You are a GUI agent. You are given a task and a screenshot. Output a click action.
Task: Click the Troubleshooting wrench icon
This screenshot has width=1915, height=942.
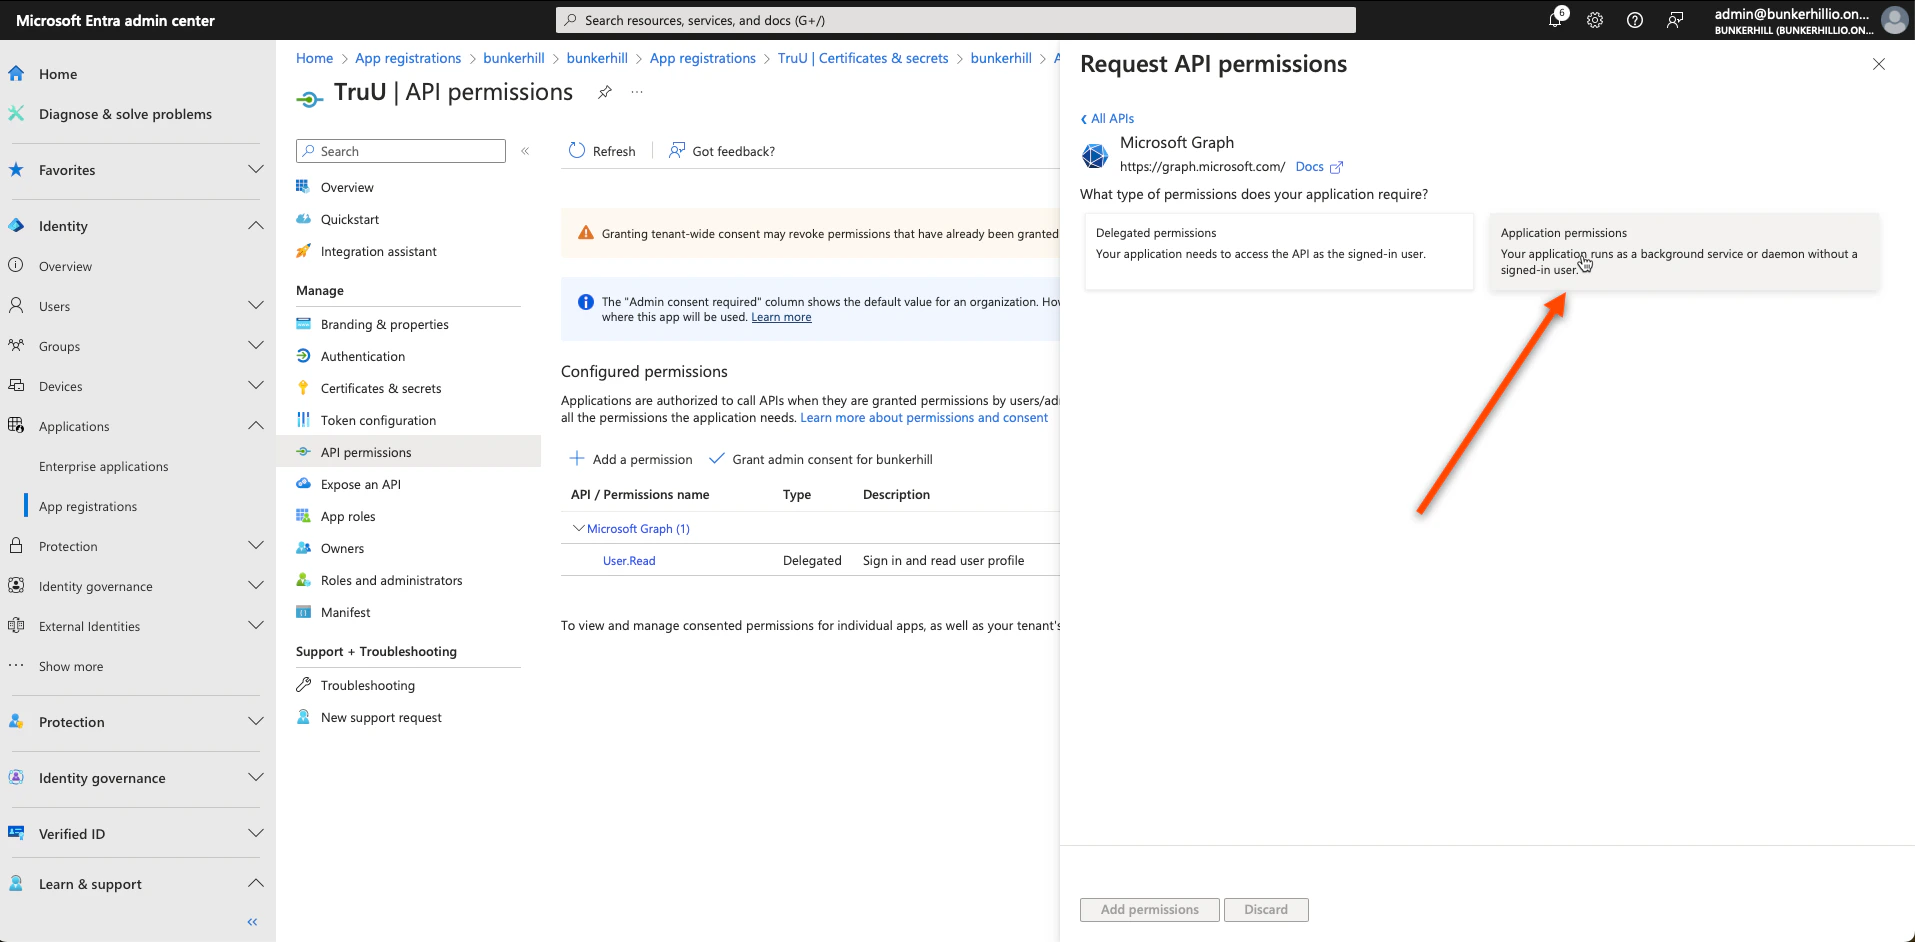coord(303,685)
